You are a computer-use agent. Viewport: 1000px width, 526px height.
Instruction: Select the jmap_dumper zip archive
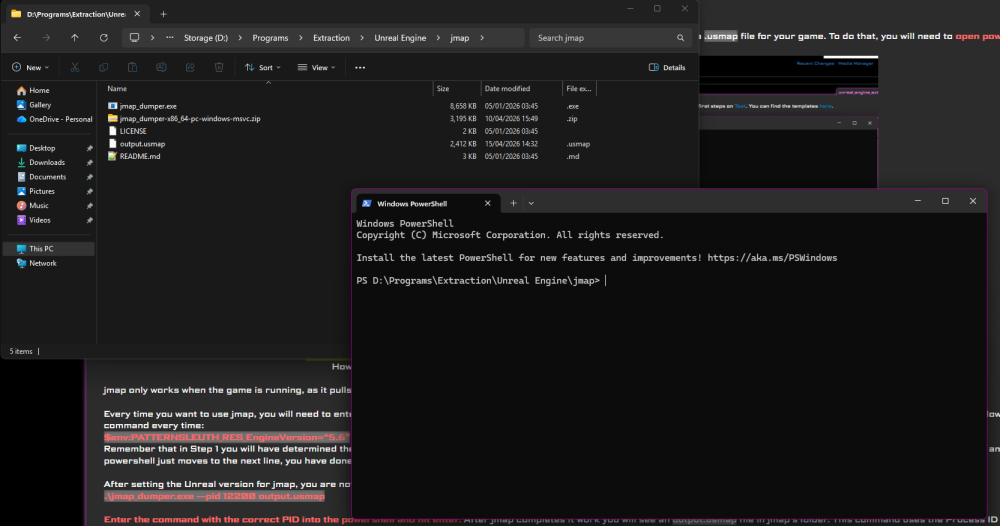(189, 118)
